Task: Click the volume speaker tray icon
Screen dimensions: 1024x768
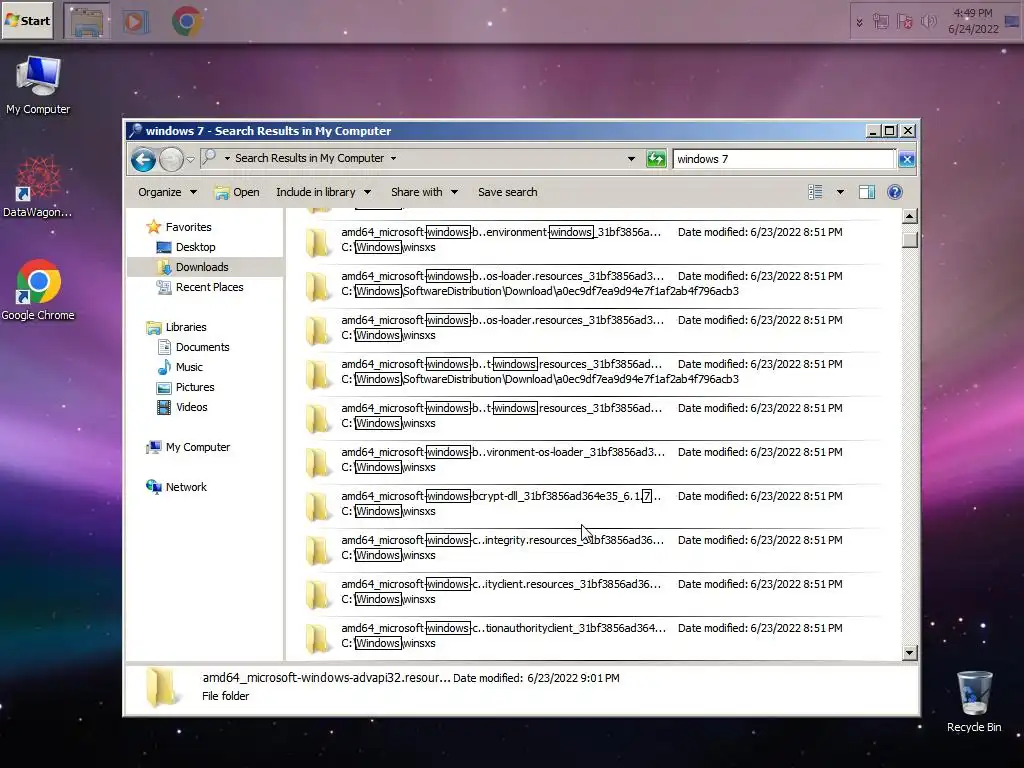Action: point(928,22)
